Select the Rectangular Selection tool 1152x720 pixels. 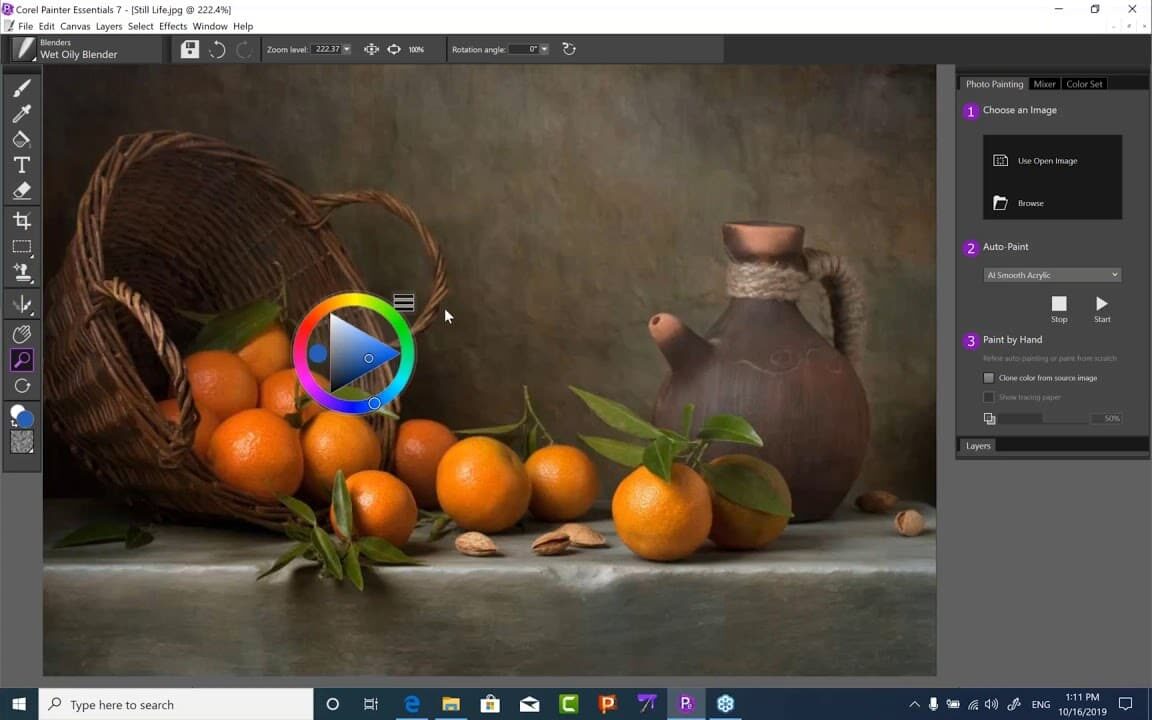click(x=22, y=246)
